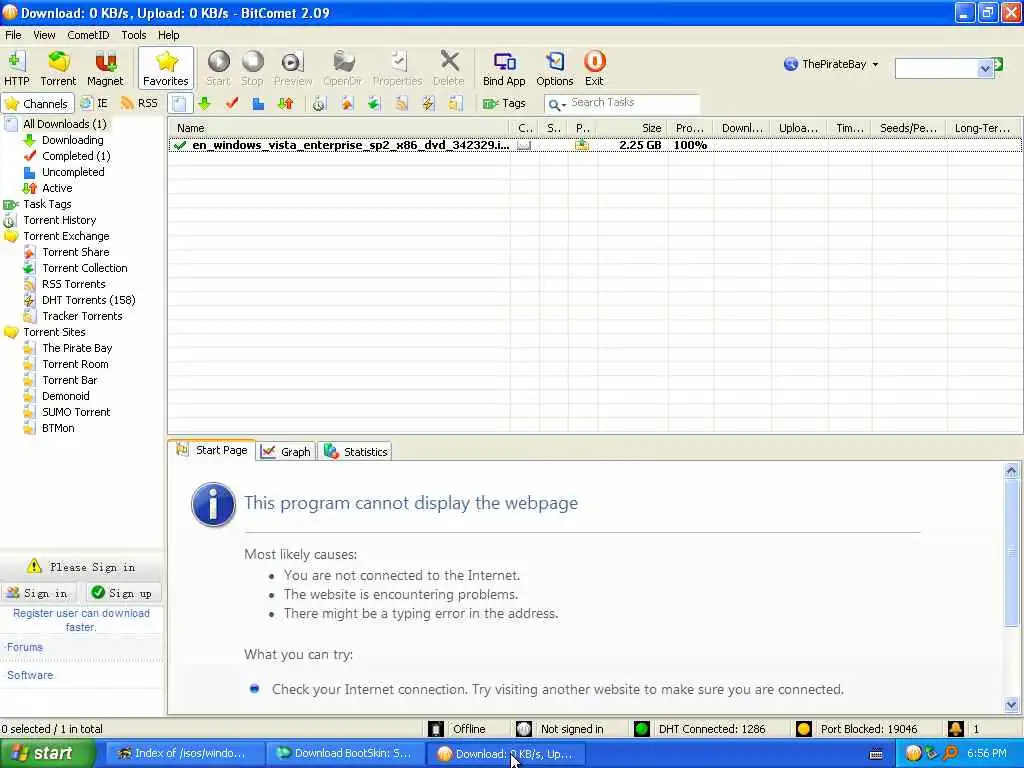Click the Preview toolbar icon

[293, 68]
